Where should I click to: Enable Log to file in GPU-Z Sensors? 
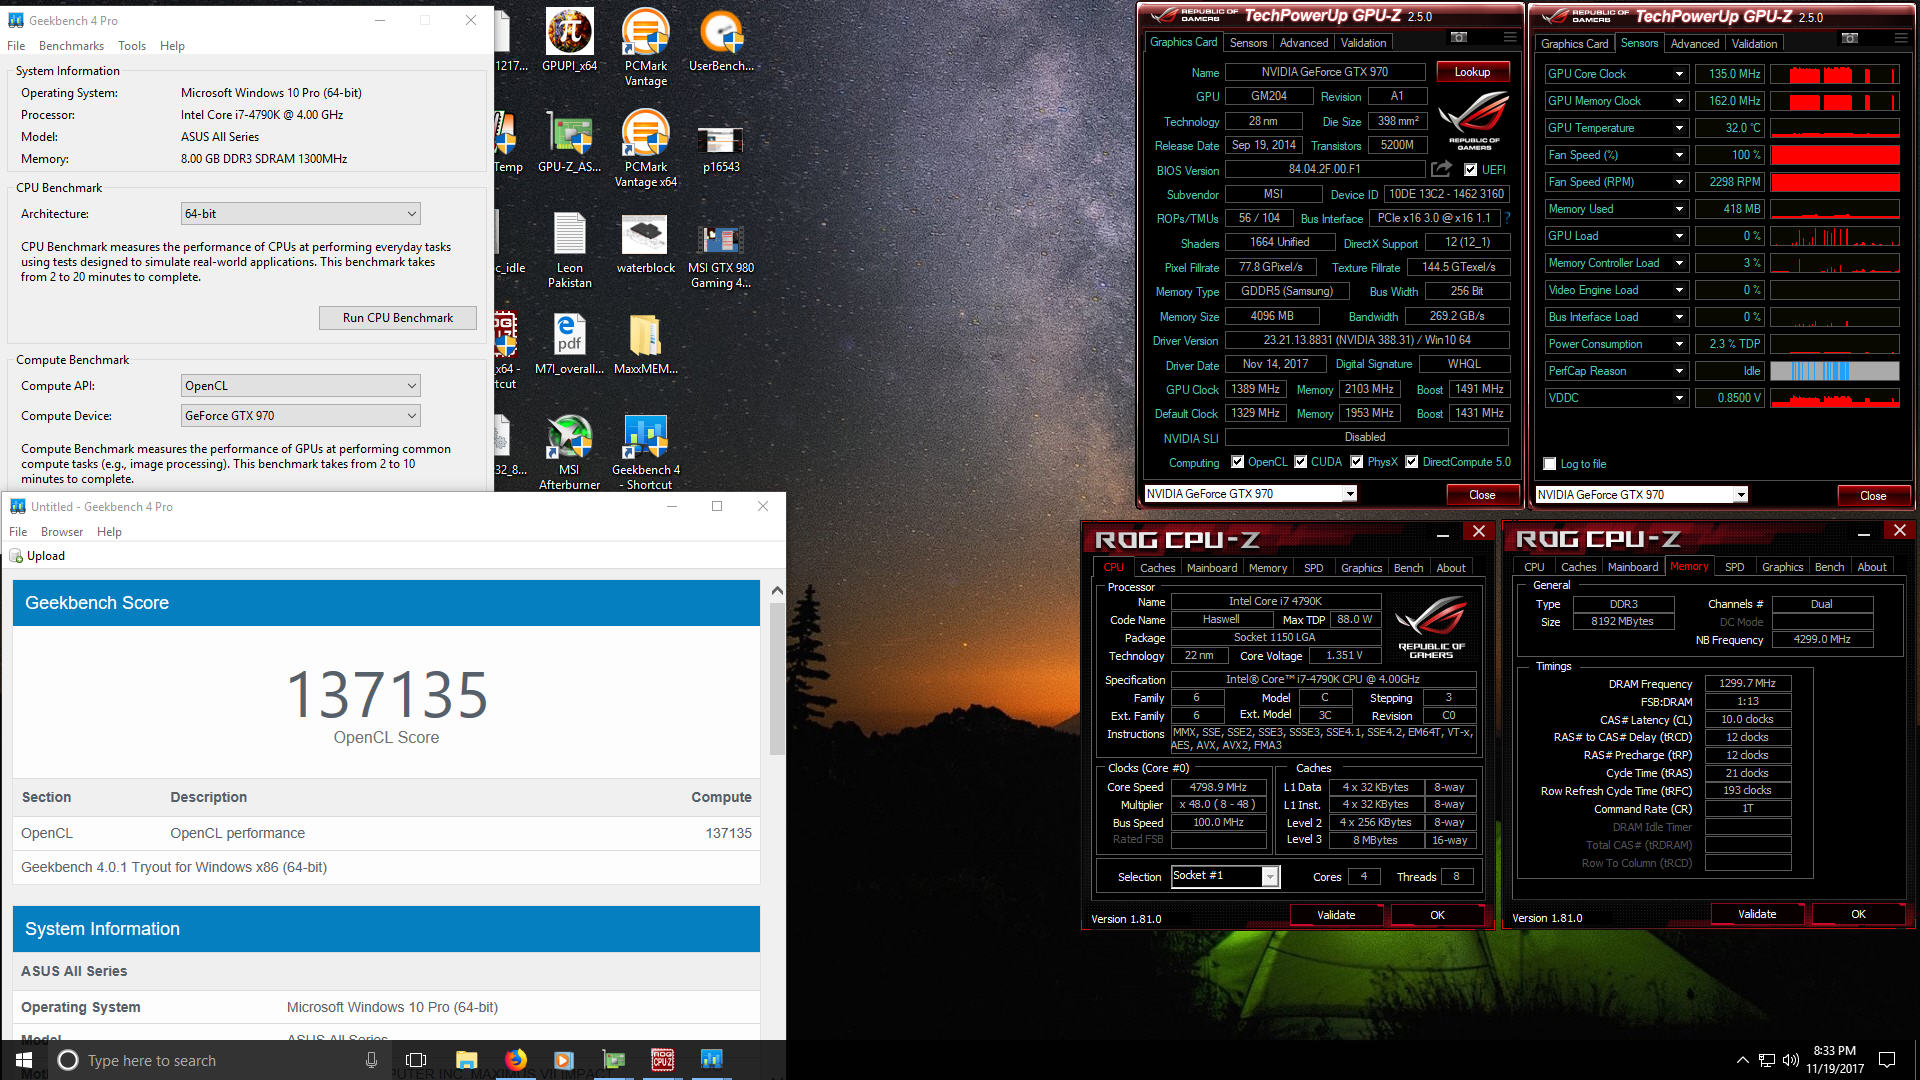pyautogui.click(x=1550, y=464)
